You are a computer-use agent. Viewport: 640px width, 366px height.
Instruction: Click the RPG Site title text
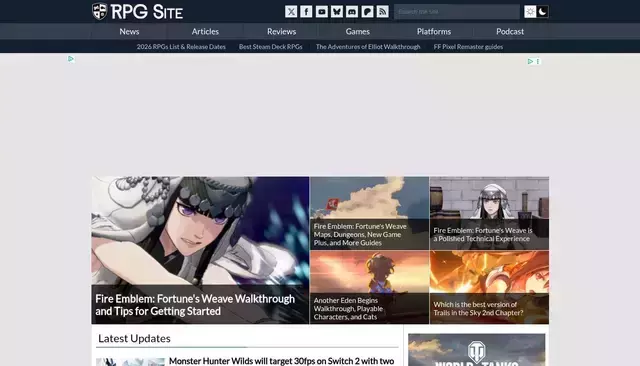[x=147, y=12]
